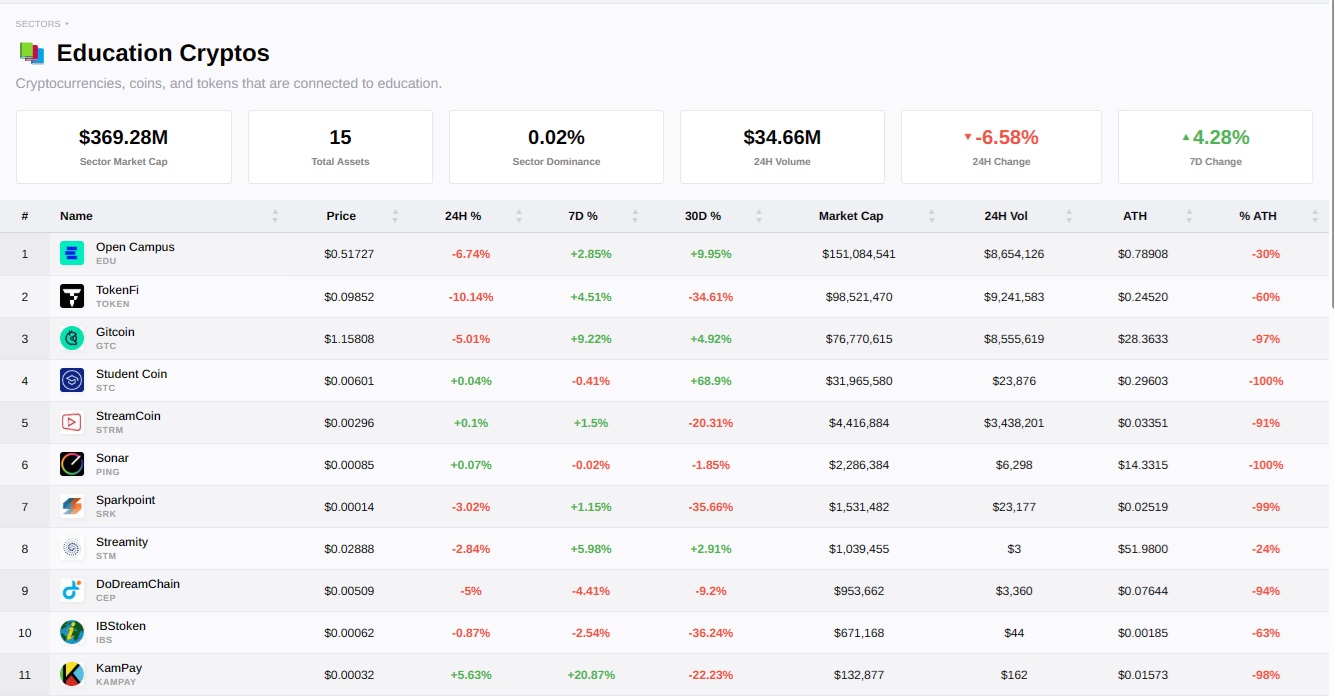The width and height of the screenshot is (1334, 696).
Task: Click the KamPay coin logo
Action: (72, 674)
